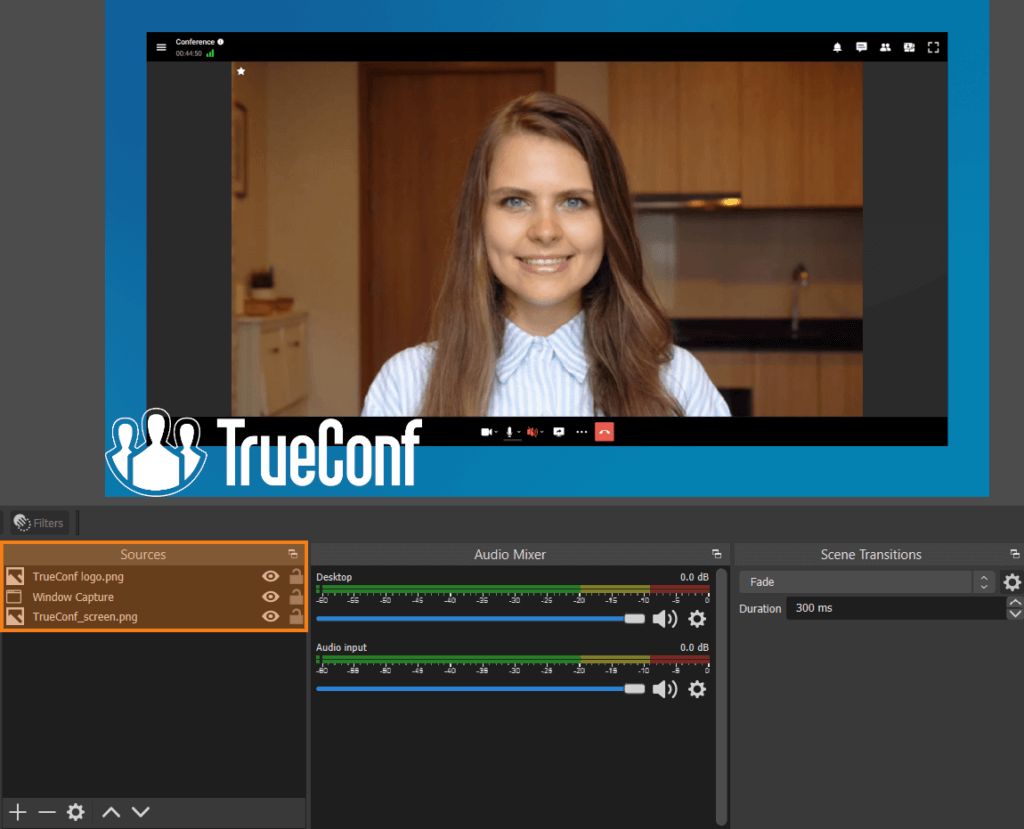Toggle visibility of TrueConf_screen.png
Viewport: 1024px width, 829px height.
[x=269, y=616]
